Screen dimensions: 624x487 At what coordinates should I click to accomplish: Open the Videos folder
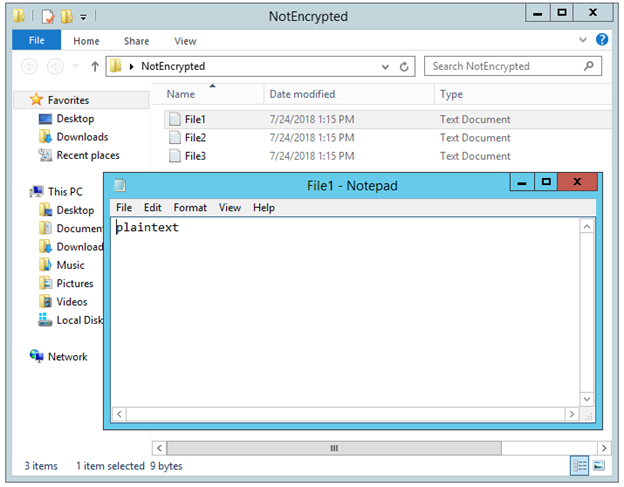(72, 302)
